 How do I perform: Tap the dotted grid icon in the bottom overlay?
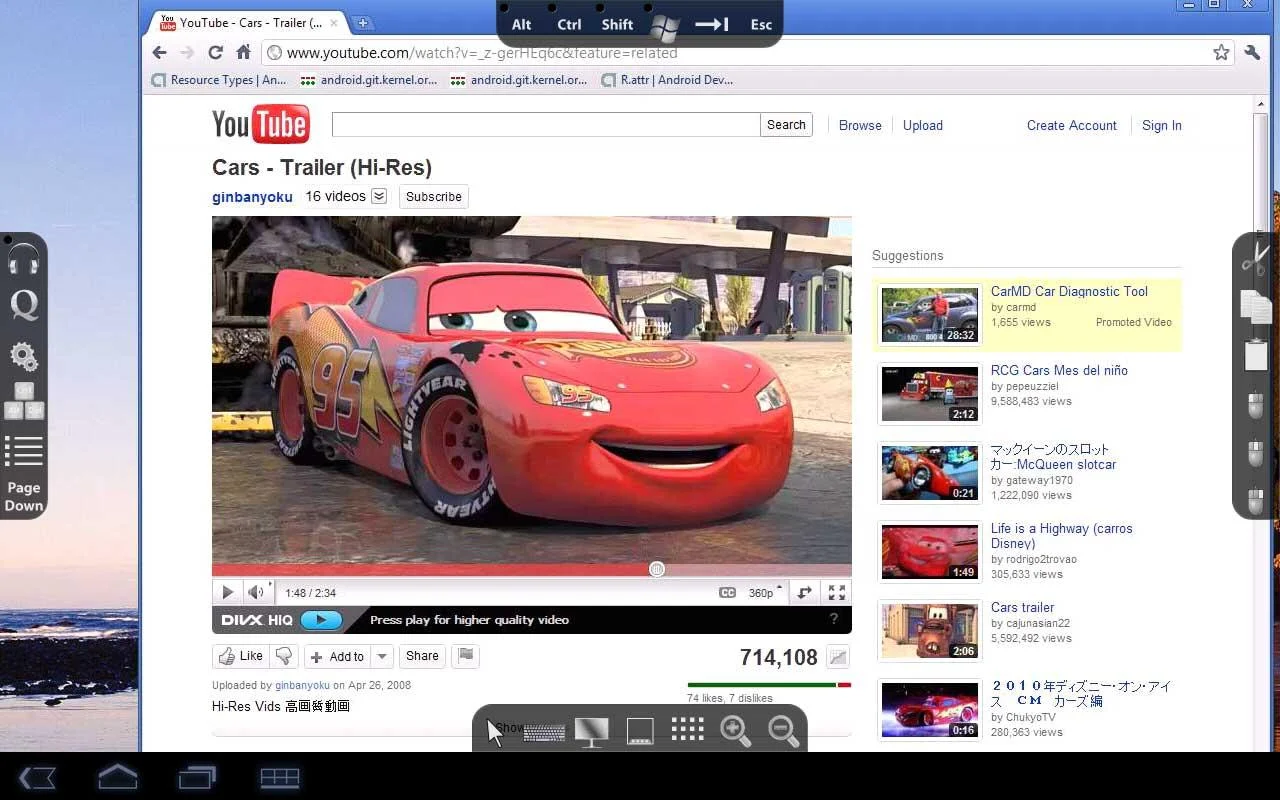[x=688, y=729]
